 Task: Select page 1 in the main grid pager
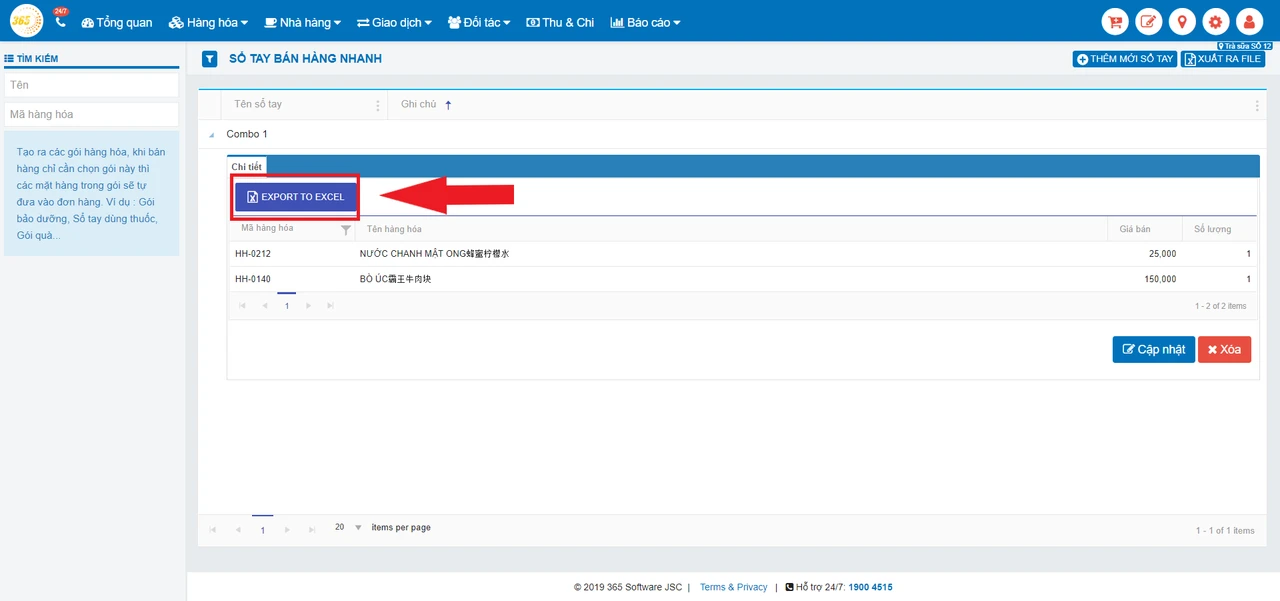click(x=263, y=530)
